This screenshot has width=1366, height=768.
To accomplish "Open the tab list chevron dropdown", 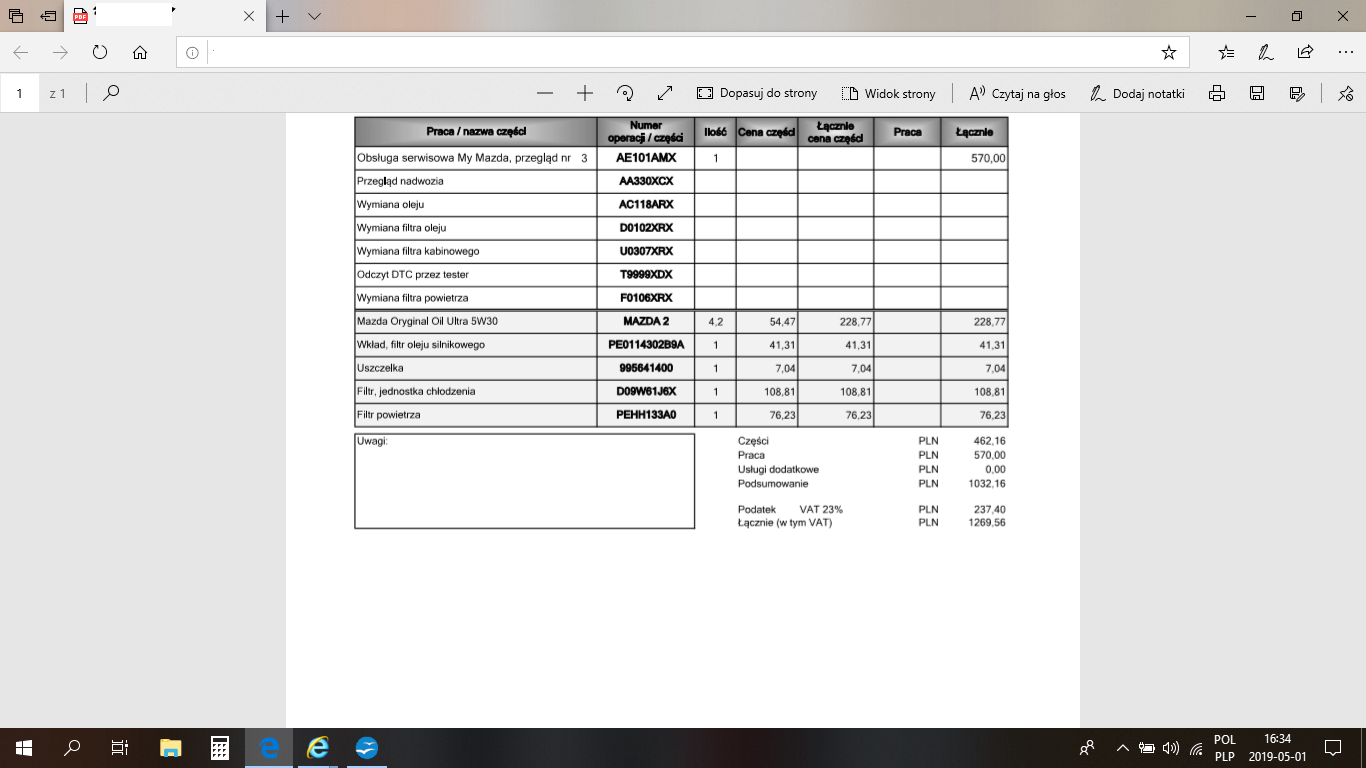I will [314, 16].
